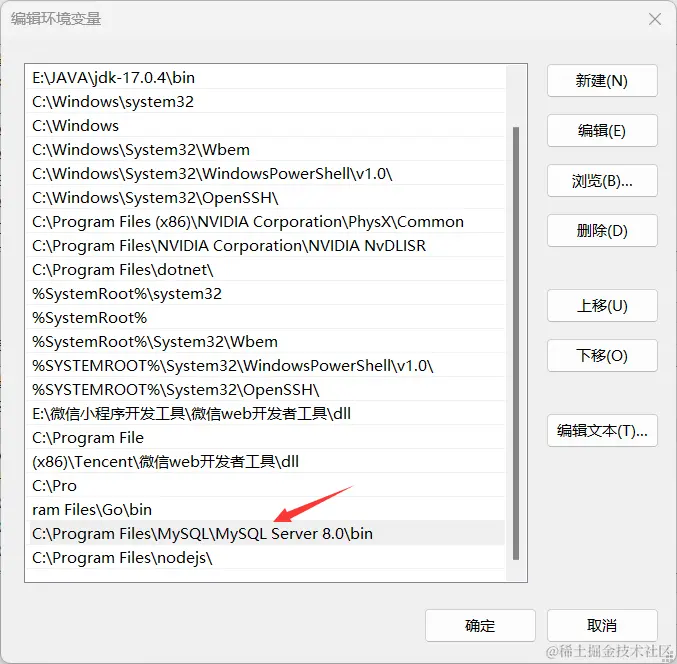Select C:\Windows\System32\Wbem entry

(x=266, y=150)
